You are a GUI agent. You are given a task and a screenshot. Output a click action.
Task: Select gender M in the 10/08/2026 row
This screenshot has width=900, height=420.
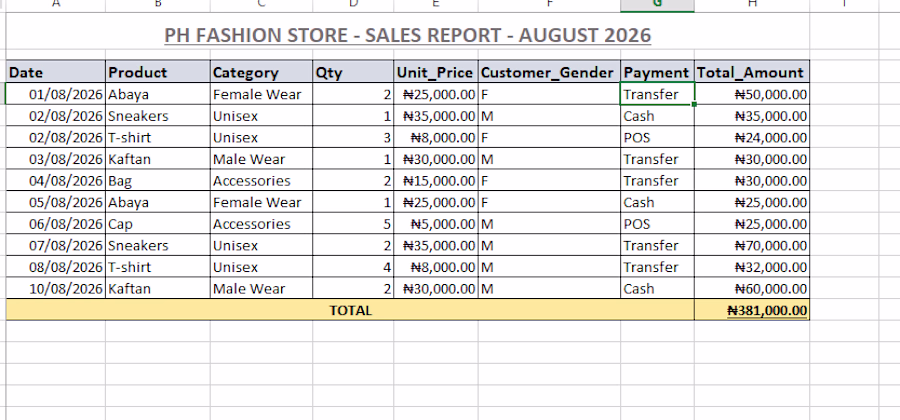(549, 289)
